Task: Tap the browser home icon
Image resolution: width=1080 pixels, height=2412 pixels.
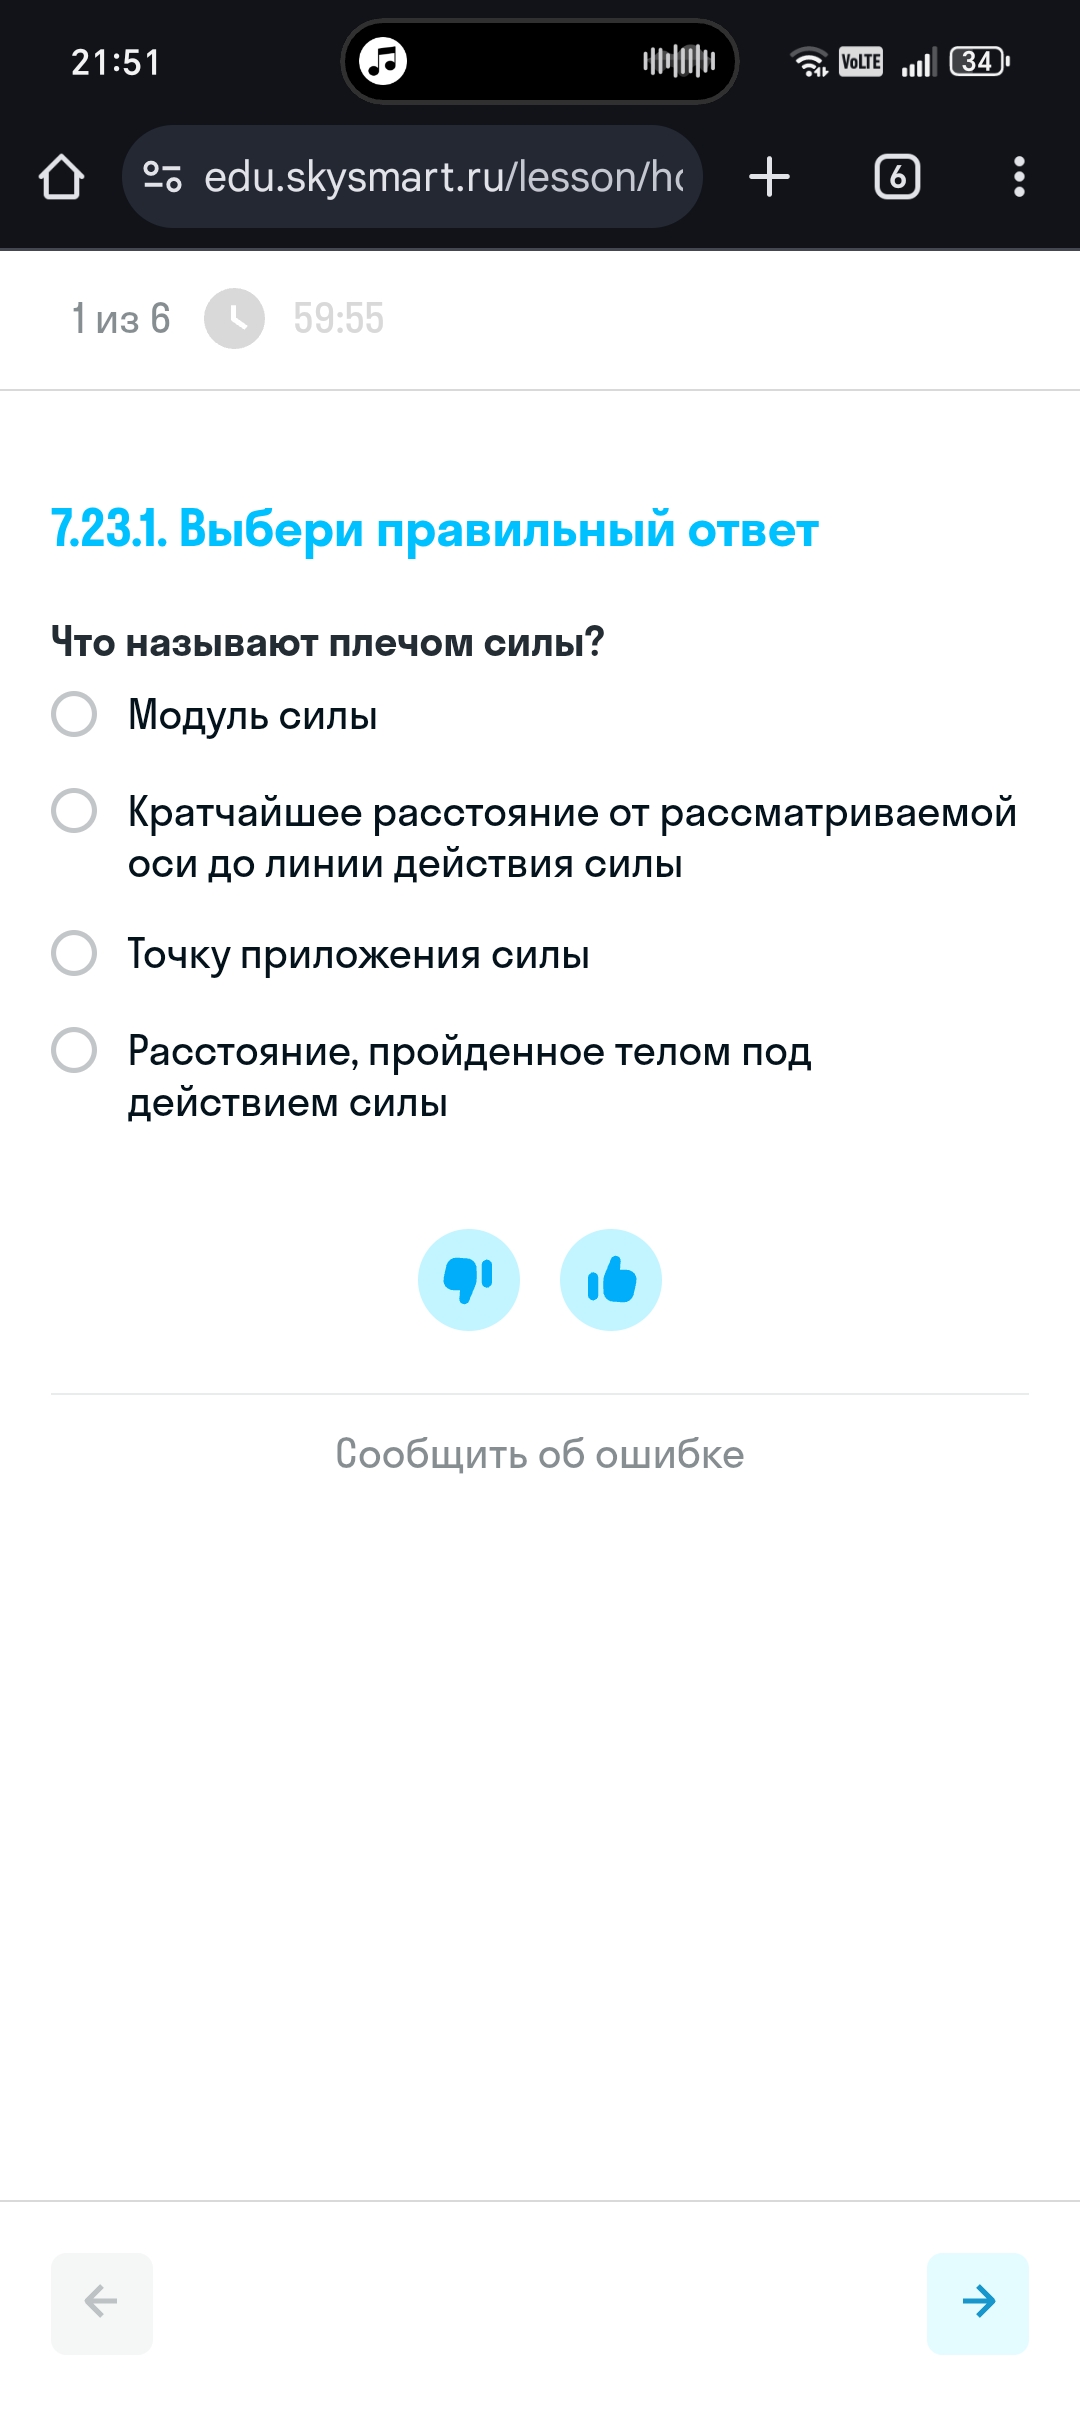Action: tap(61, 177)
